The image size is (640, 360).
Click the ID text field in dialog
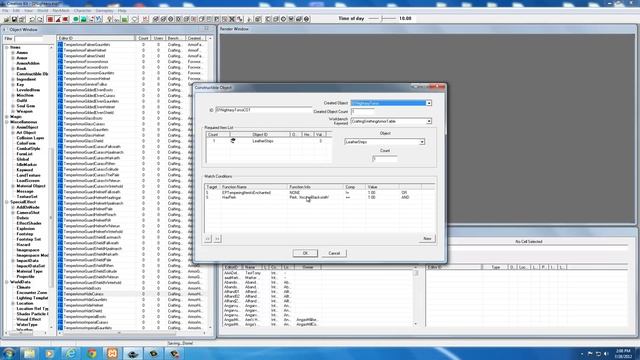pyautogui.click(x=264, y=110)
